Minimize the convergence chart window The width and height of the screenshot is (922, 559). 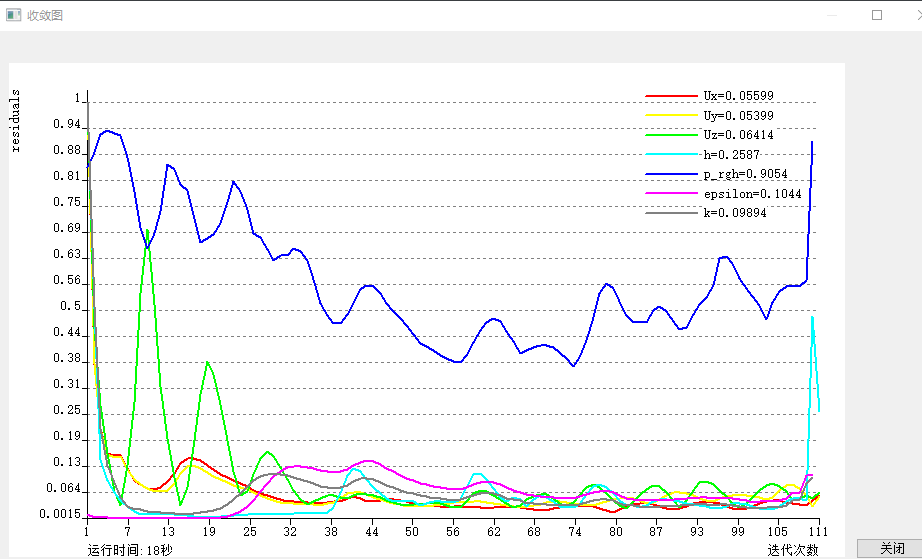(x=831, y=15)
